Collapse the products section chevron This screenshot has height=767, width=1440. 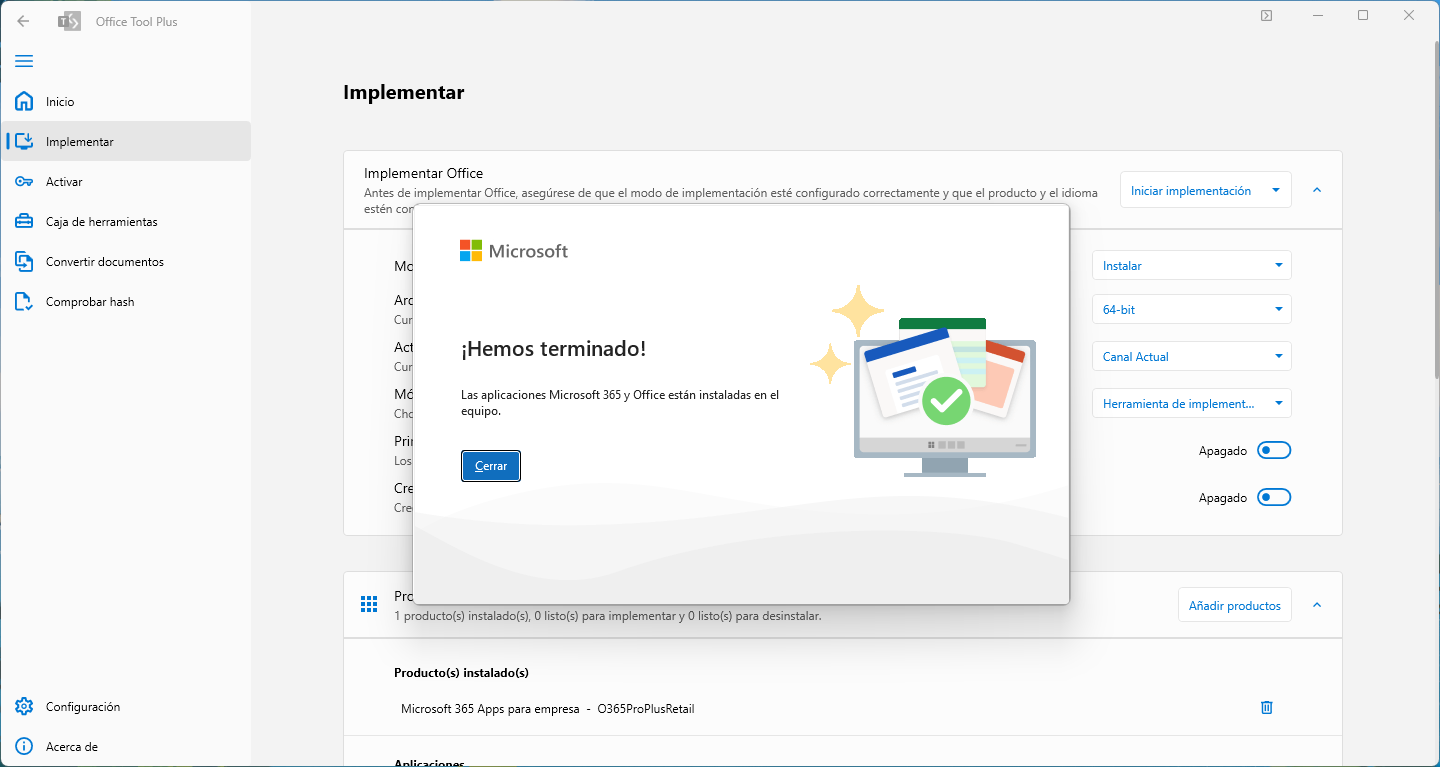1317,605
